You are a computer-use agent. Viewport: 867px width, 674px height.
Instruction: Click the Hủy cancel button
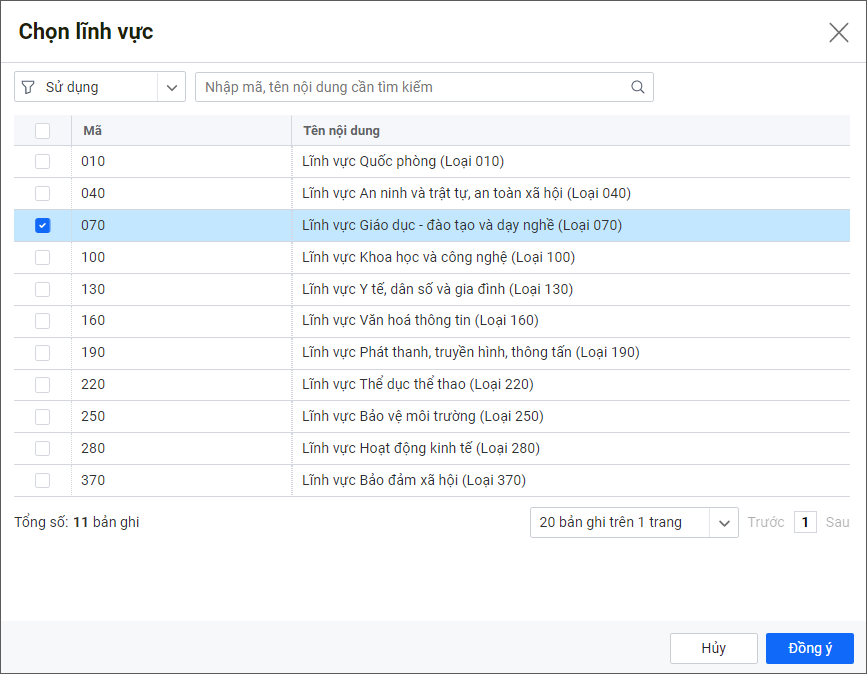click(x=713, y=648)
